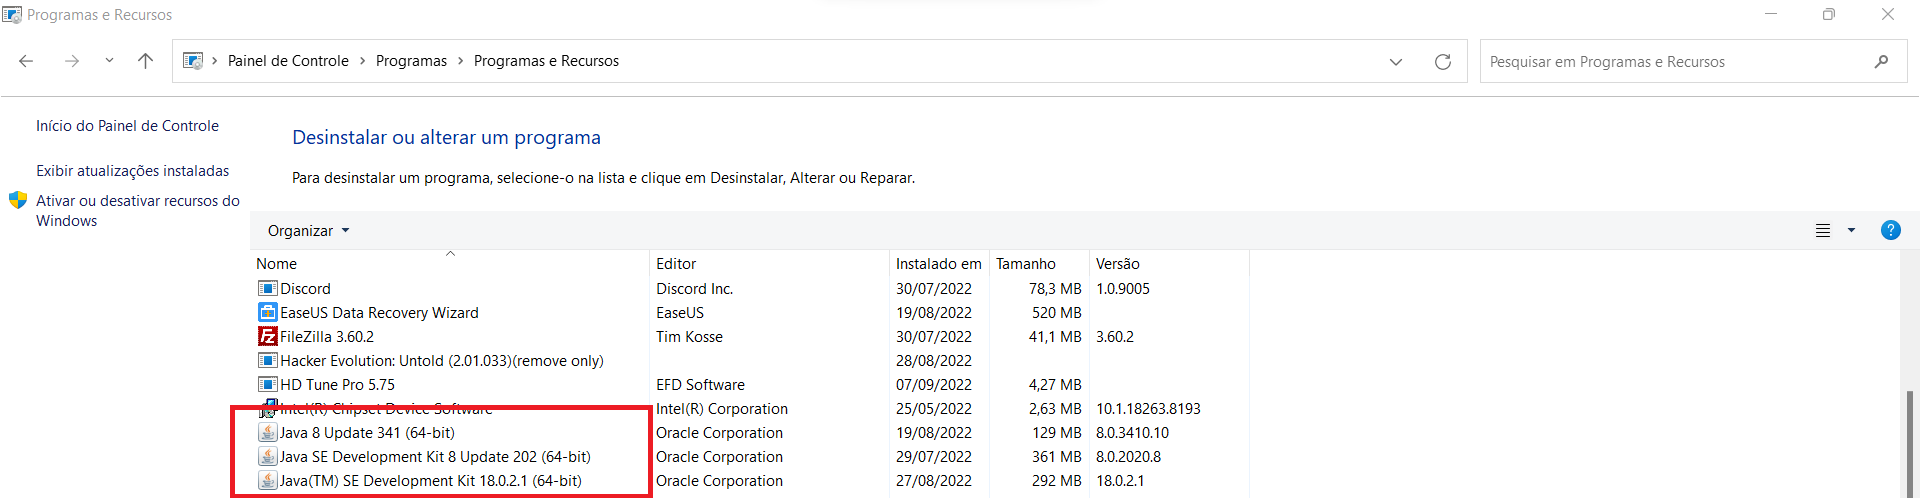Open Programas breadcrumb
Image resolution: width=1920 pixels, height=498 pixels.
tap(411, 61)
